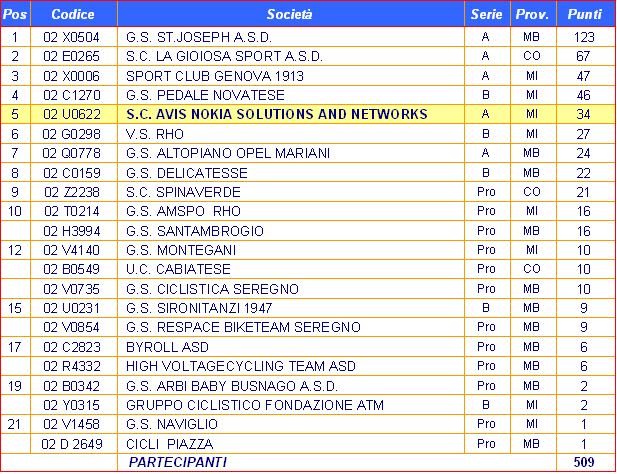Click position number 15
617x474 pixels.
click(x=15, y=308)
